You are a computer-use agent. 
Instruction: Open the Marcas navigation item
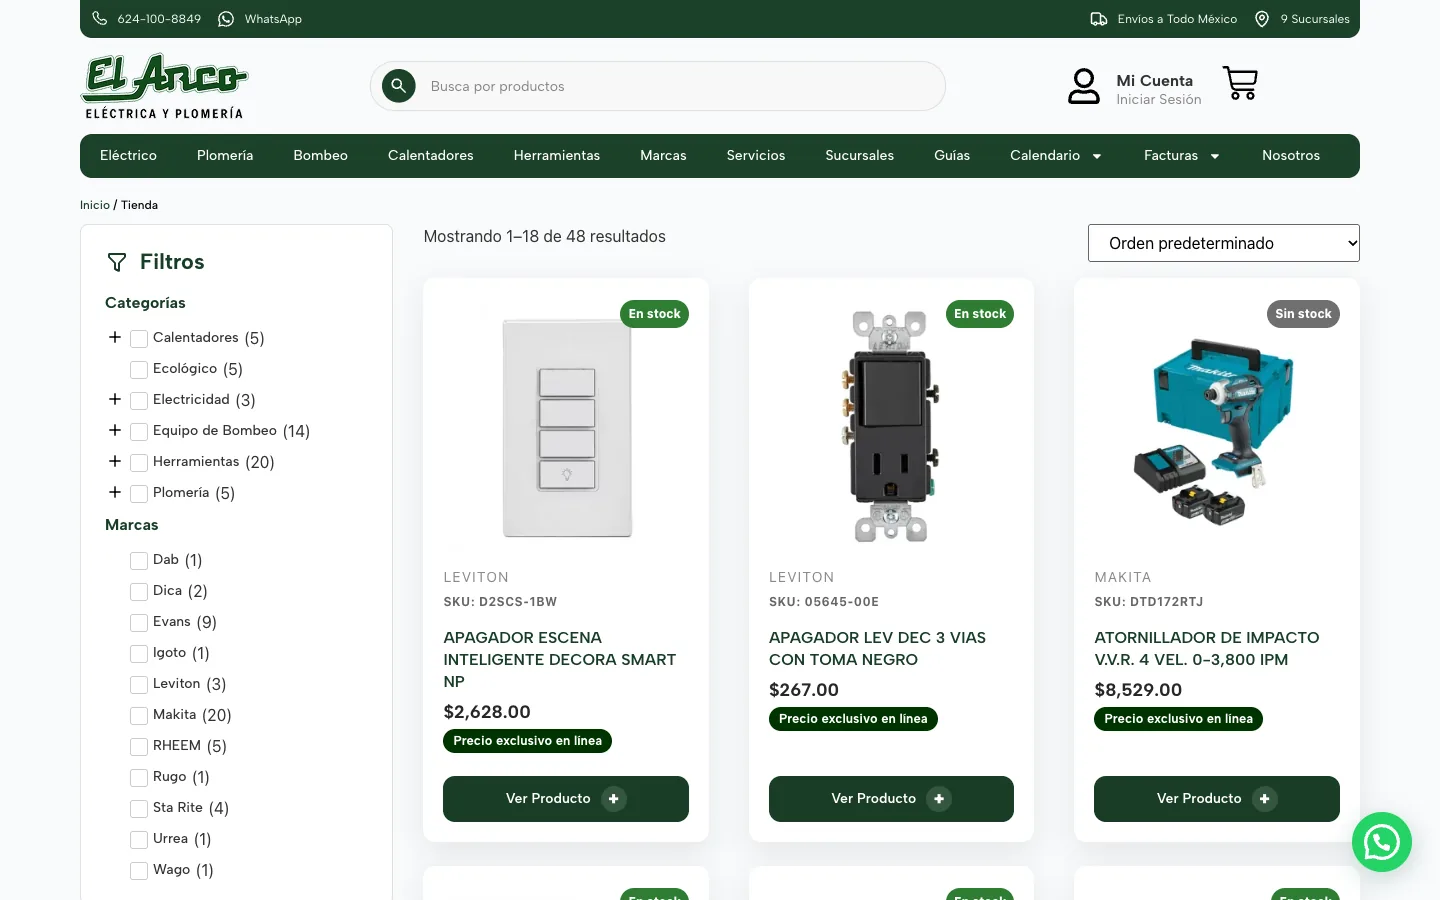tap(663, 156)
